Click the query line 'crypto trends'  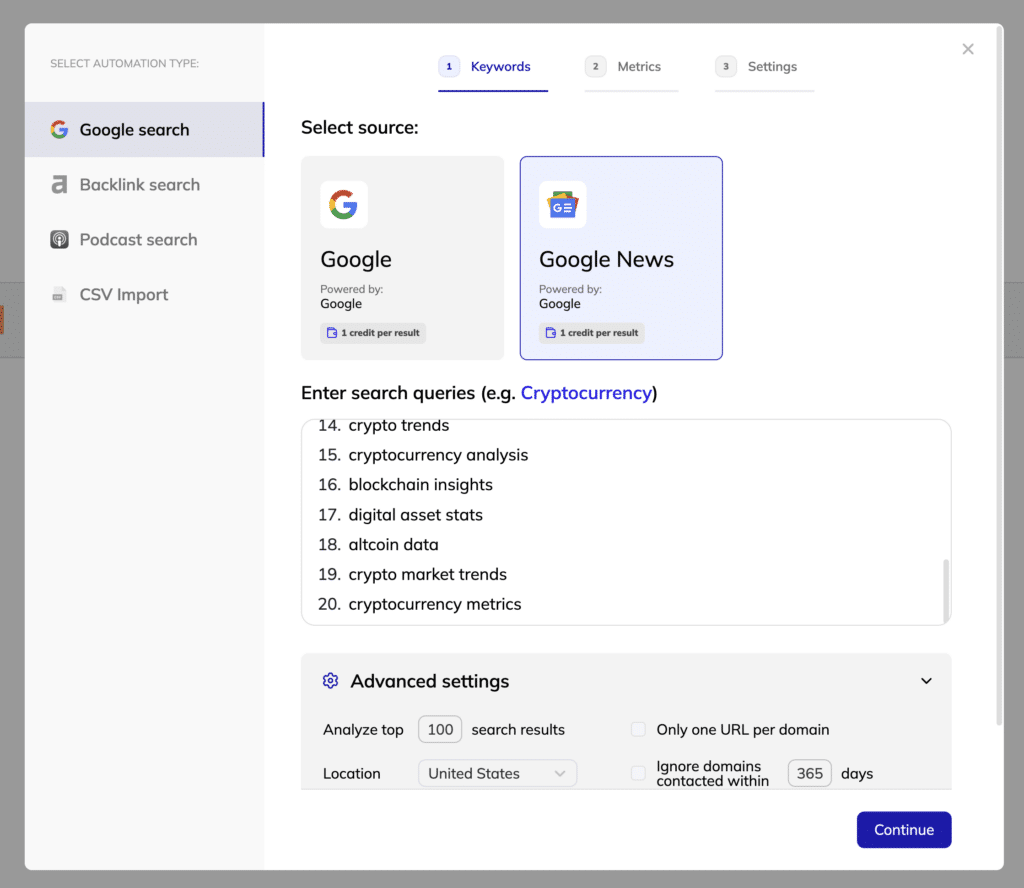398,426
